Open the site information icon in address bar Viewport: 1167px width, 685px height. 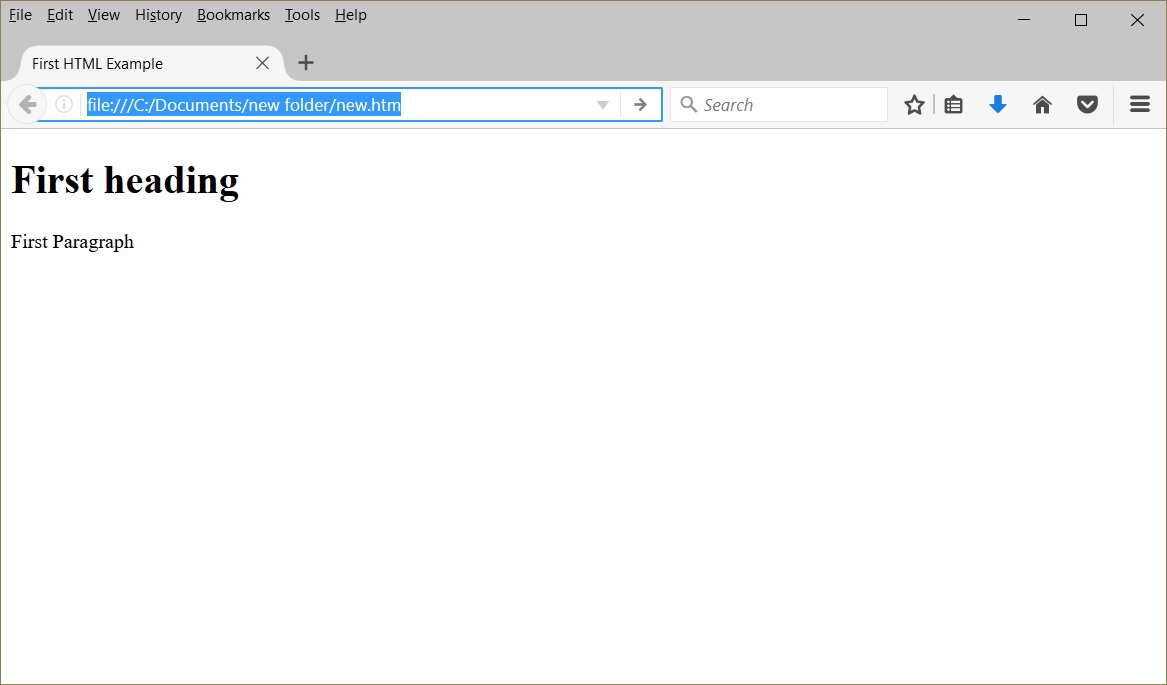[64, 105]
